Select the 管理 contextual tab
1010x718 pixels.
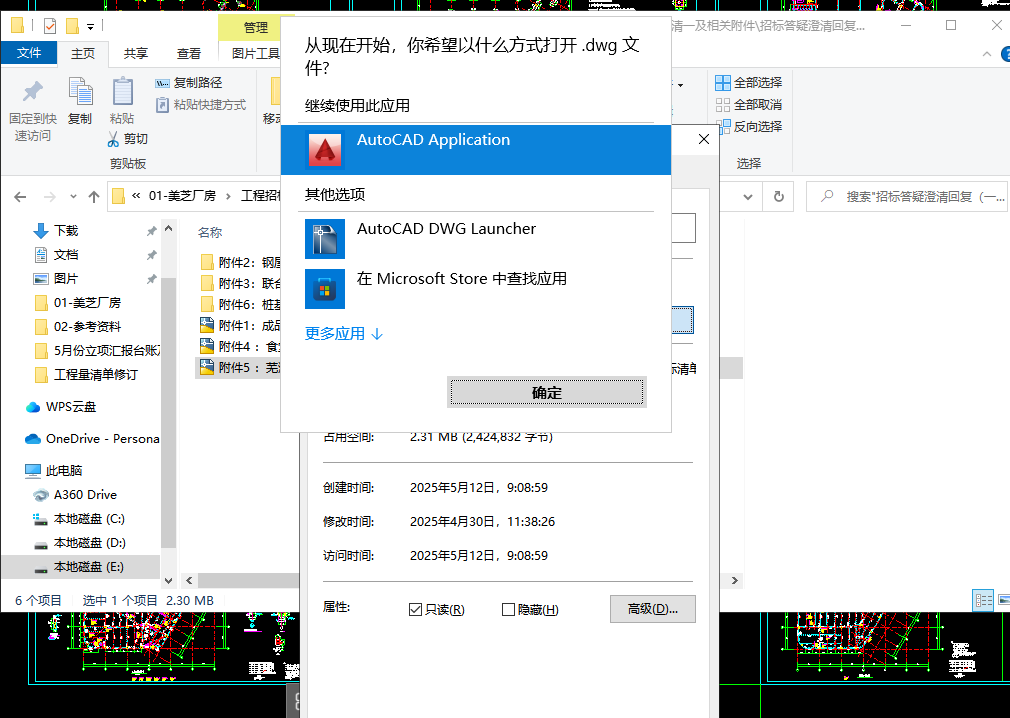pyautogui.click(x=255, y=28)
